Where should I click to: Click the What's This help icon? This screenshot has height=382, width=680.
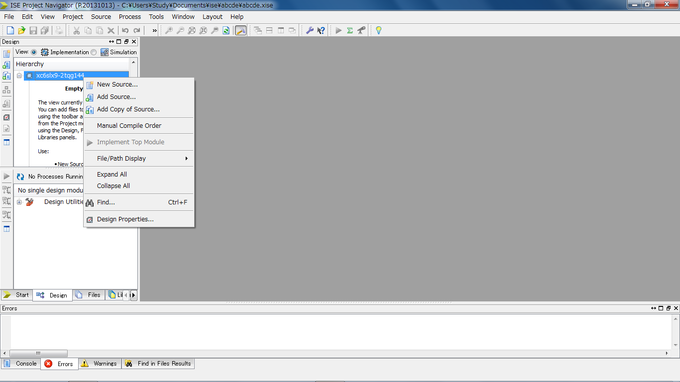pos(321,30)
